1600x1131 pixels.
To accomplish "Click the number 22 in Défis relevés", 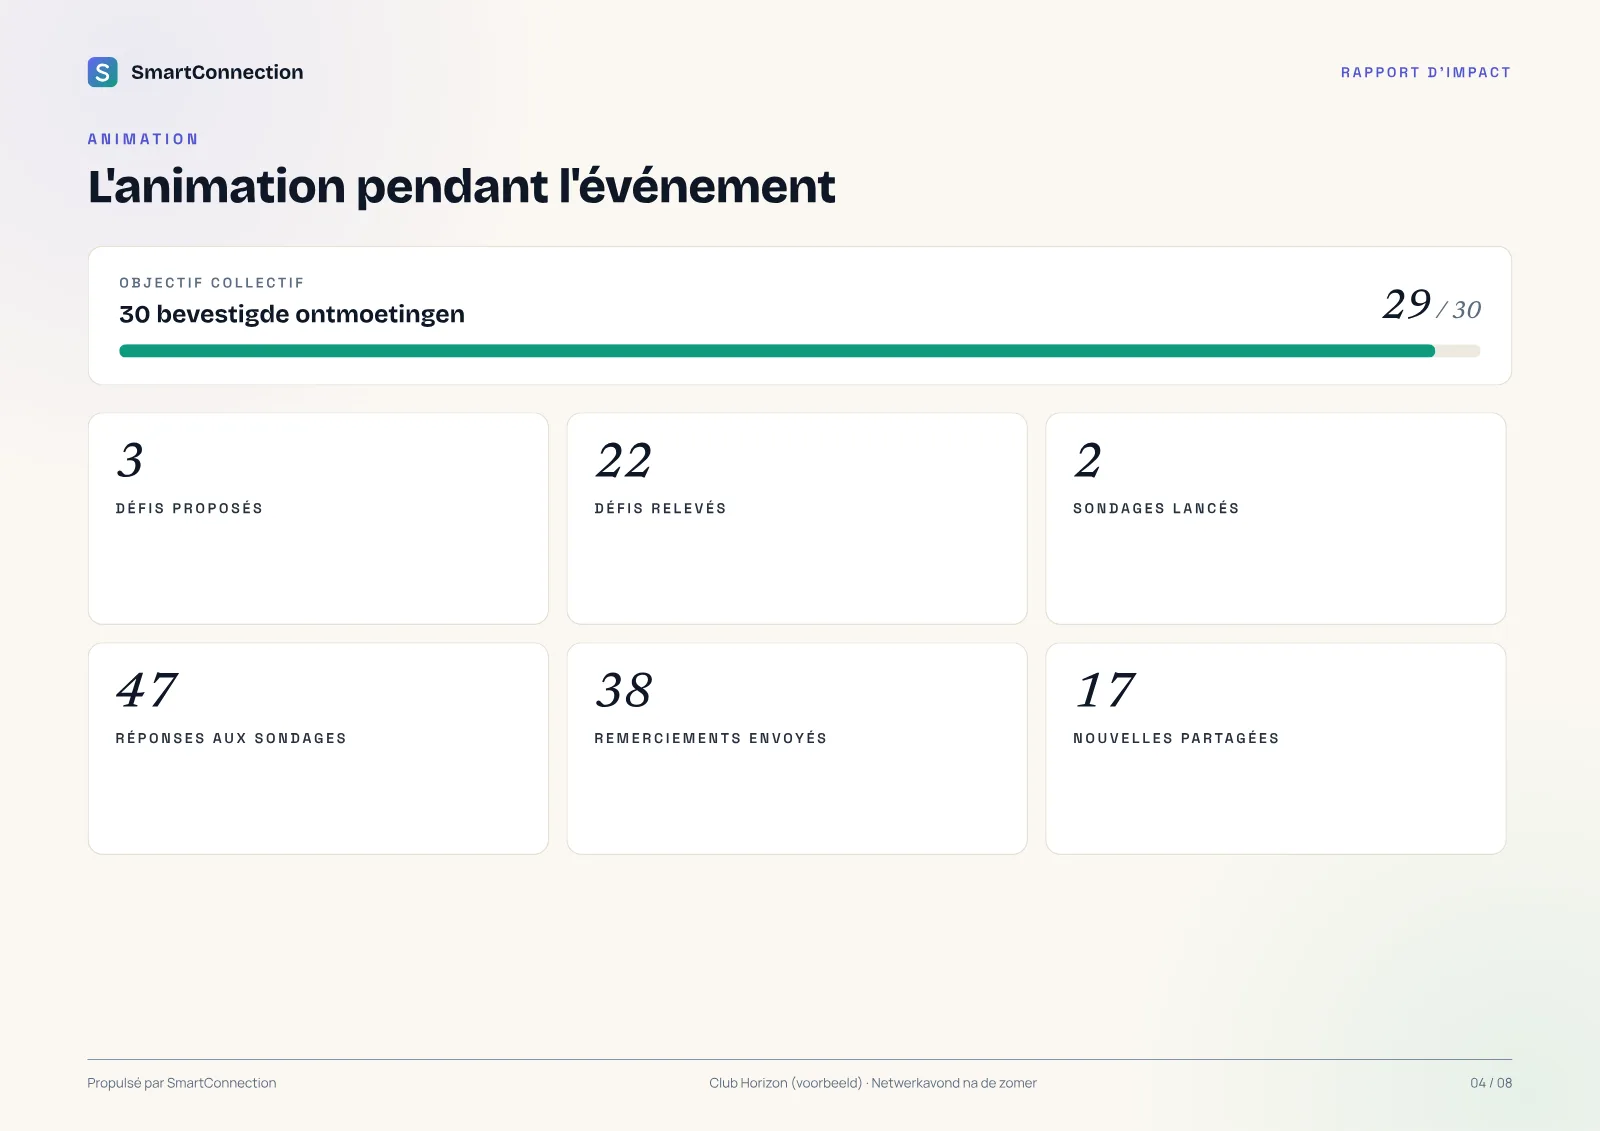I will [623, 461].
